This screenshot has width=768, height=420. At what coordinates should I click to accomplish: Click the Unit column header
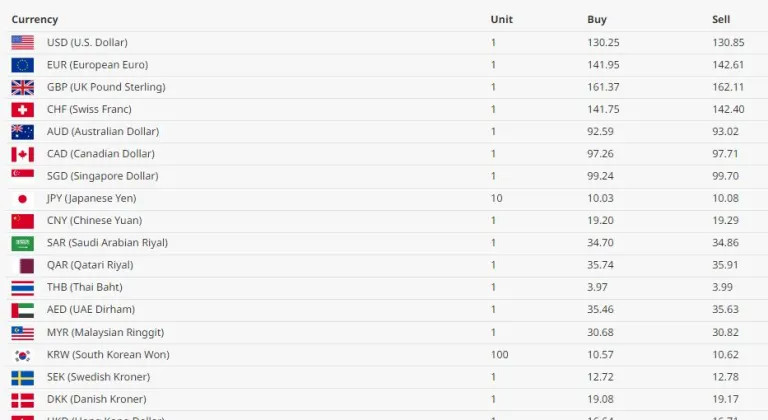tap(502, 20)
